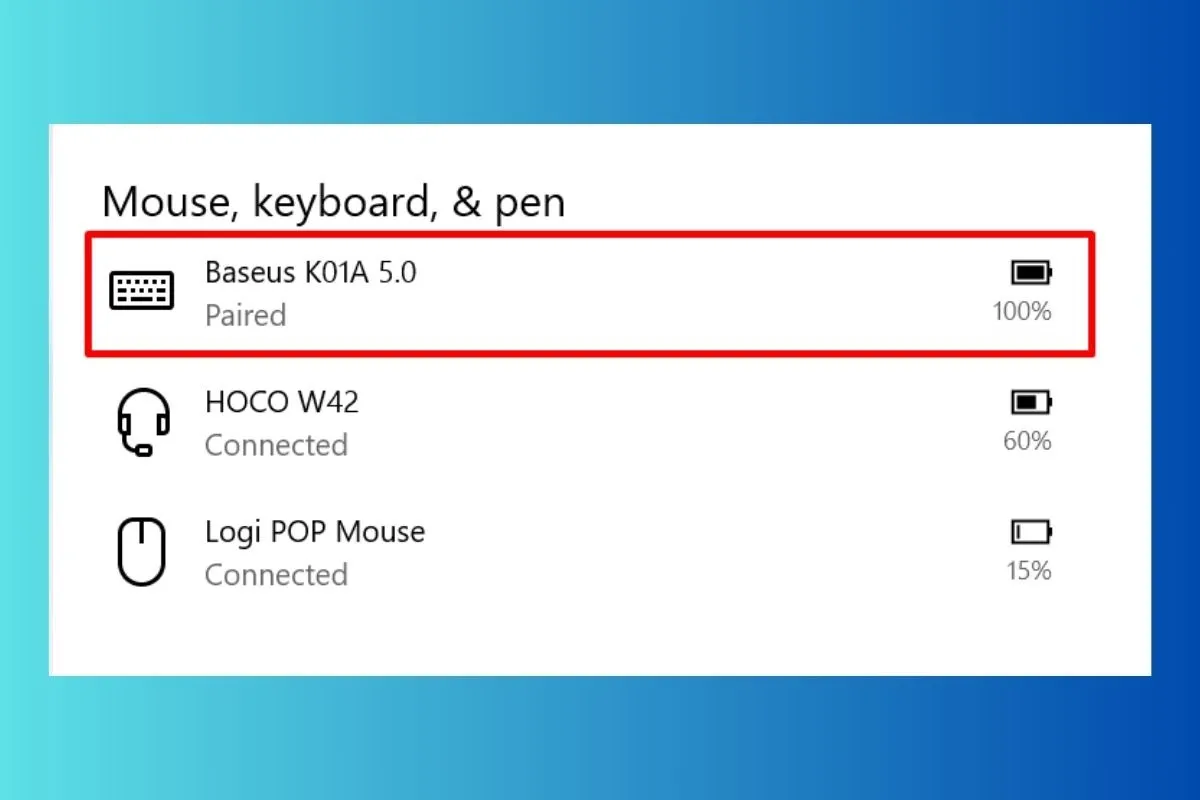Screen dimensions: 1200x800
Task: Select the Logi POP Mouse device name
Action: tap(315, 531)
